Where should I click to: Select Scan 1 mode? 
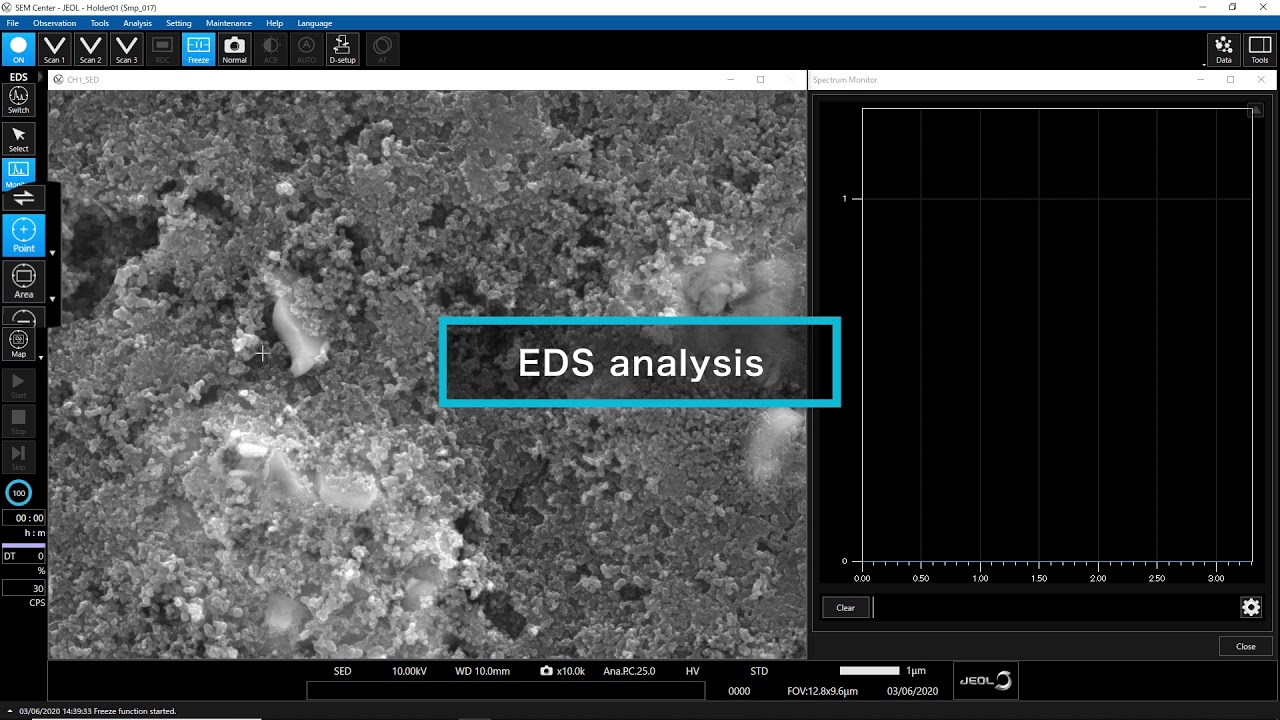[54, 49]
